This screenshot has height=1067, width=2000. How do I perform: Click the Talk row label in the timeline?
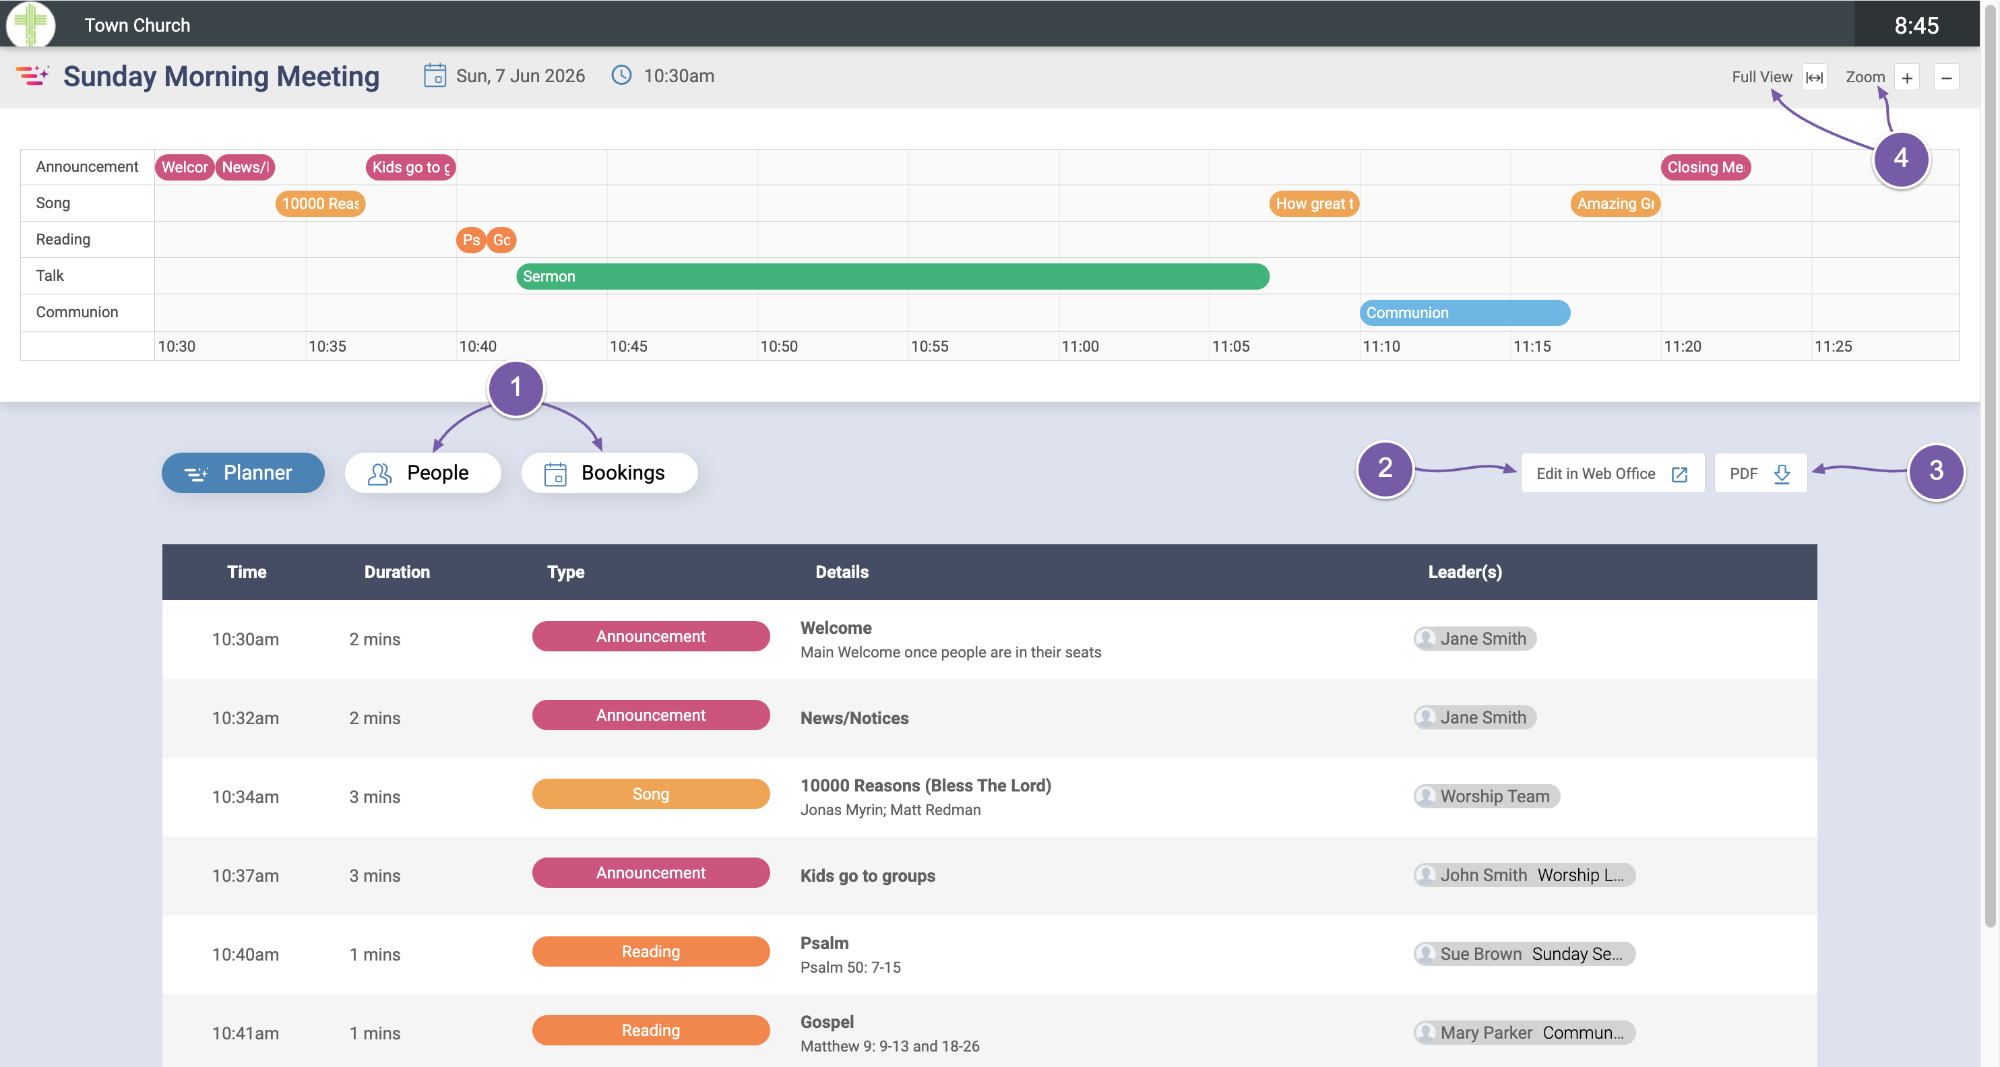coord(50,276)
